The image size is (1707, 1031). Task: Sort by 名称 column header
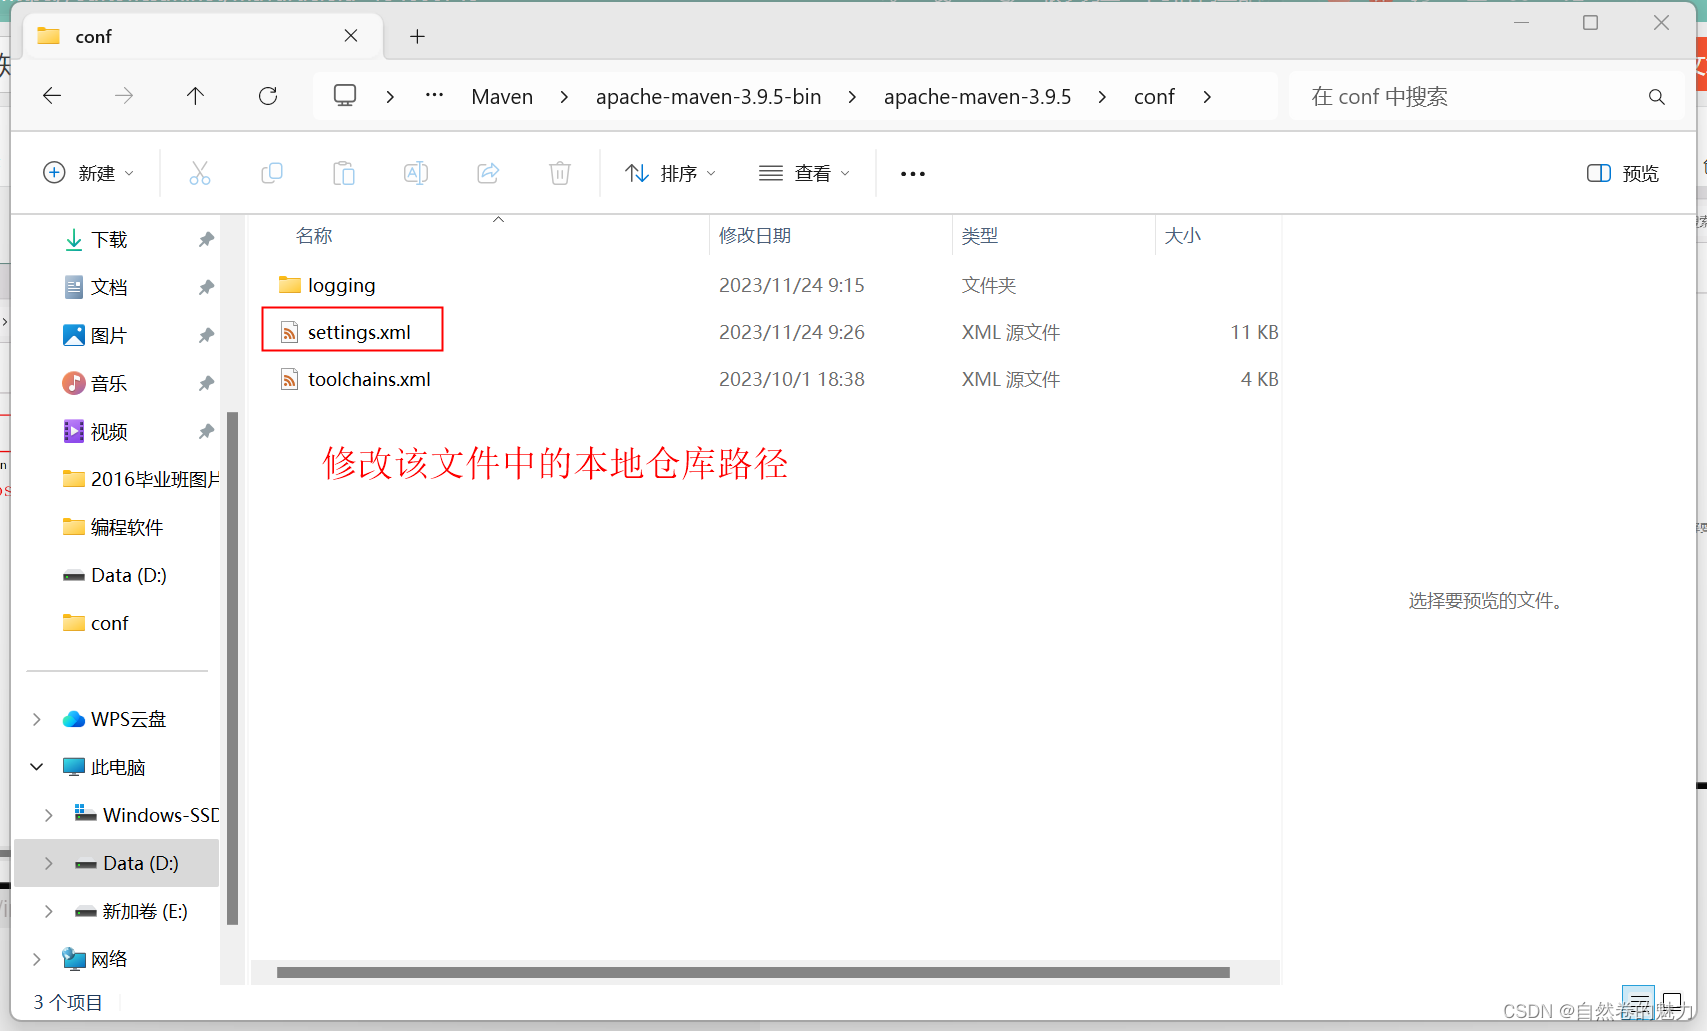click(314, 236)
